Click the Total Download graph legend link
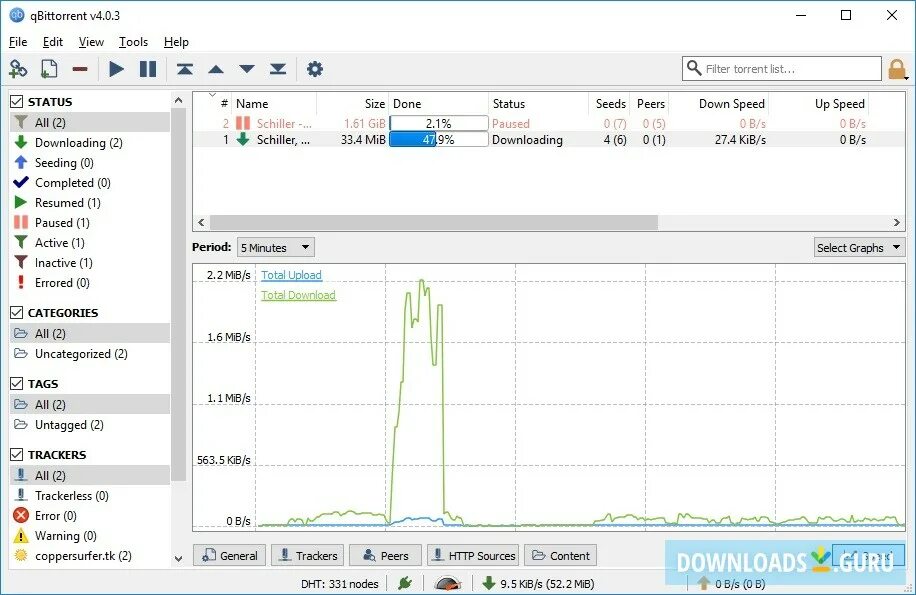This screenshot has width=916, height=595. tap(299, 295)
